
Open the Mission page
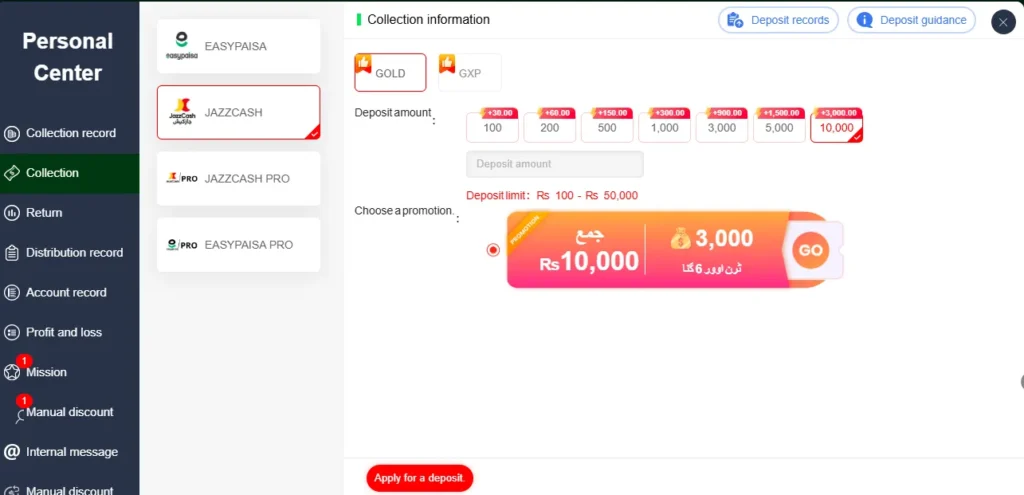(69, 372)
